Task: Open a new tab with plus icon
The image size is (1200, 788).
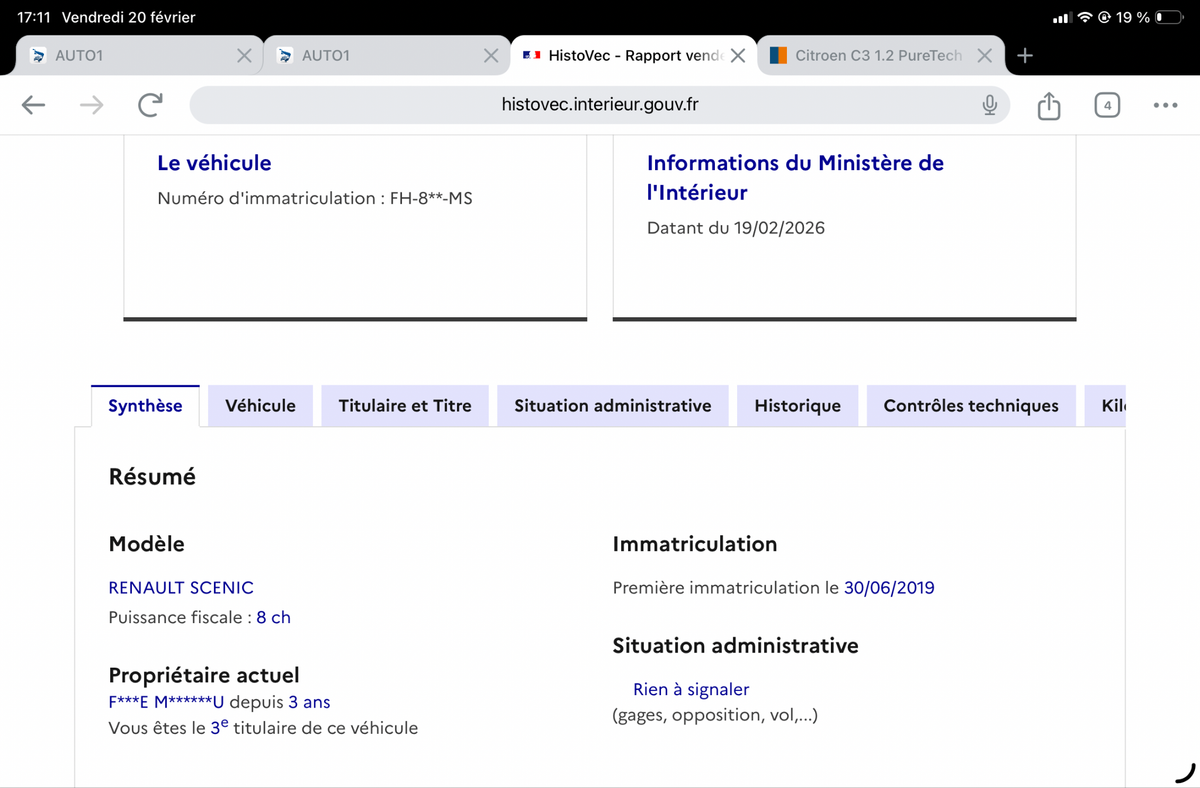Action: 1024,56
